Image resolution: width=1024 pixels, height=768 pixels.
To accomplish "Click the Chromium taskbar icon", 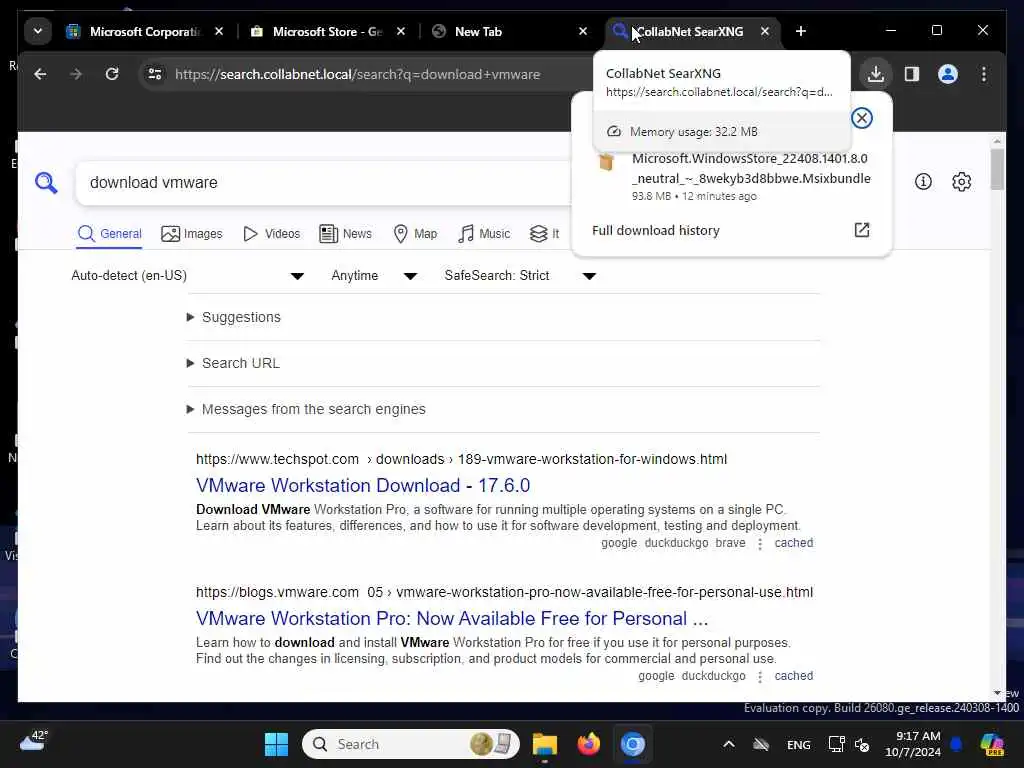I will [x=633, y=744].
